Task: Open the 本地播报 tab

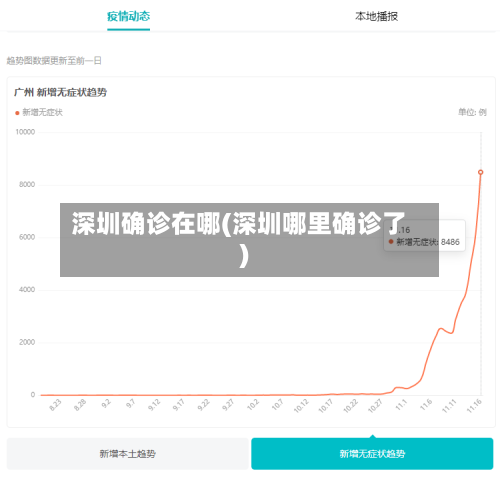Action: point(376,16)
